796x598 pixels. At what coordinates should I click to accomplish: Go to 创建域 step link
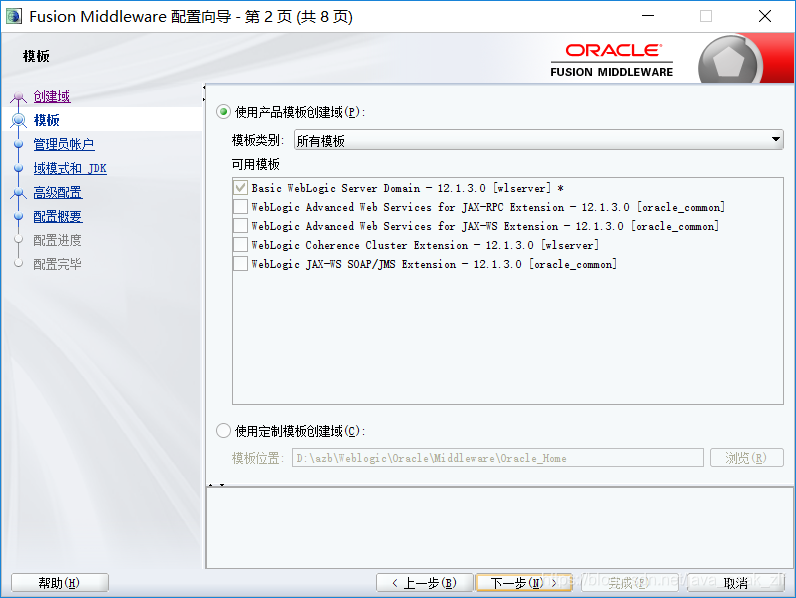52,96
